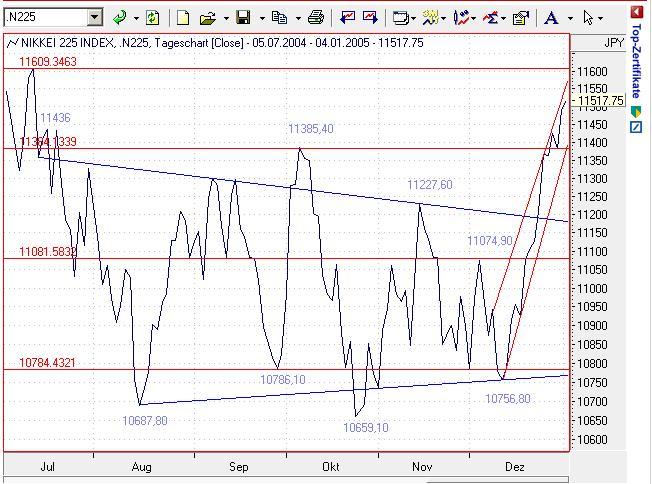Viewport: 652px width, 484px height.
Task: Open chart properties icon
Action: point(521,18)
